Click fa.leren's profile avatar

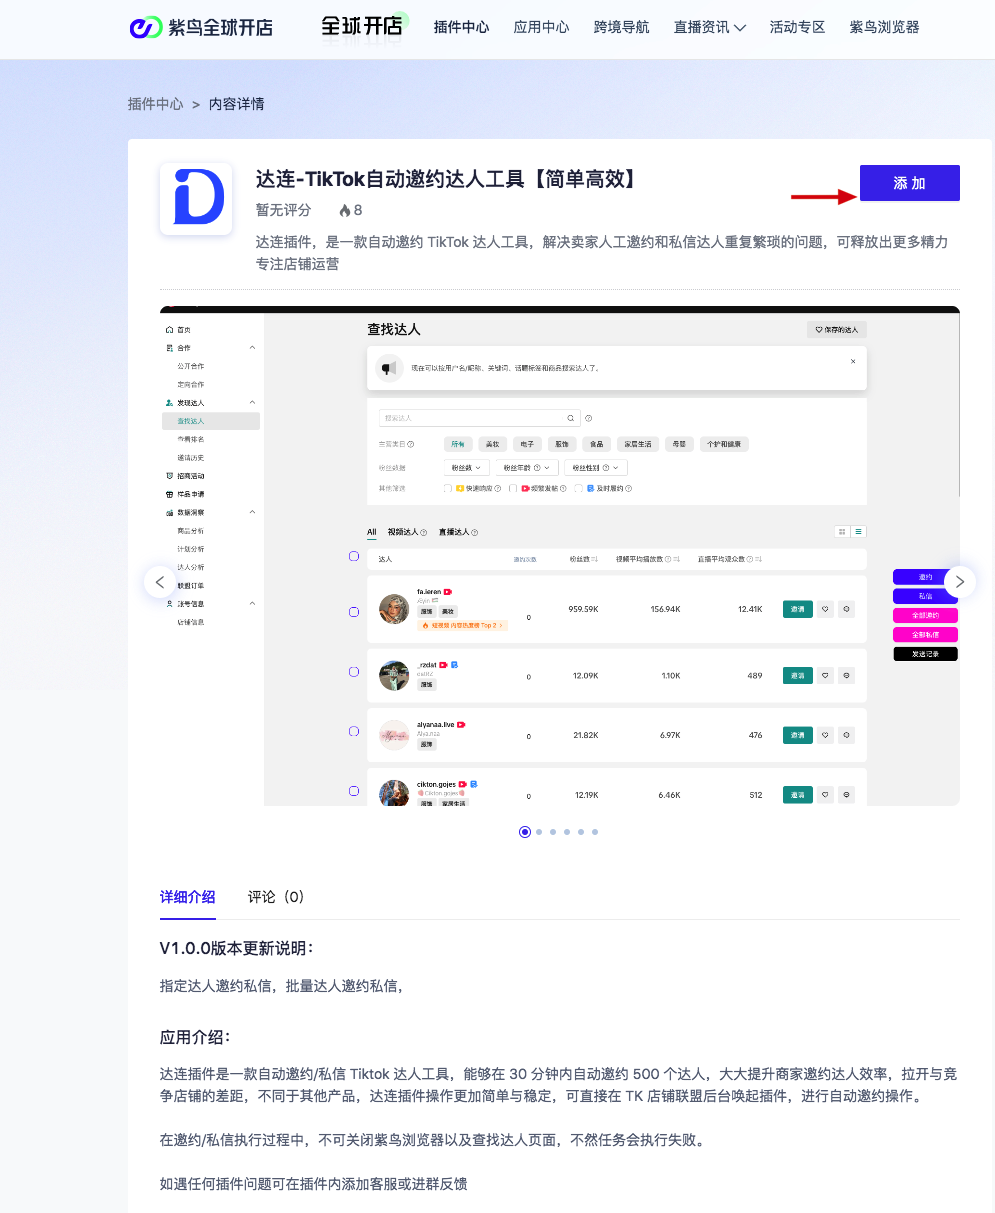pos(394,608)
